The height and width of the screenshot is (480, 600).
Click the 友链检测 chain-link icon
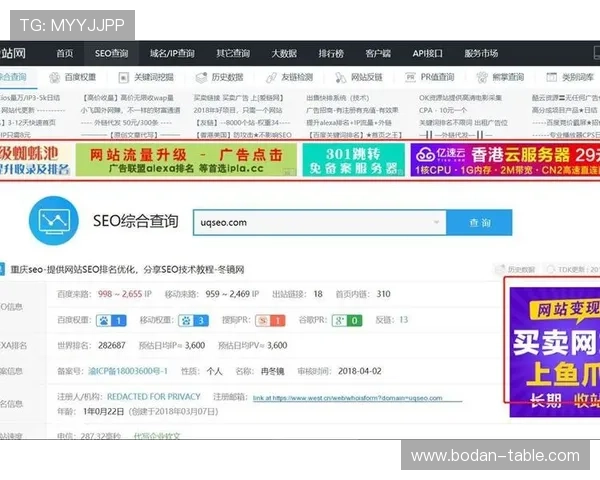[271, 78]
